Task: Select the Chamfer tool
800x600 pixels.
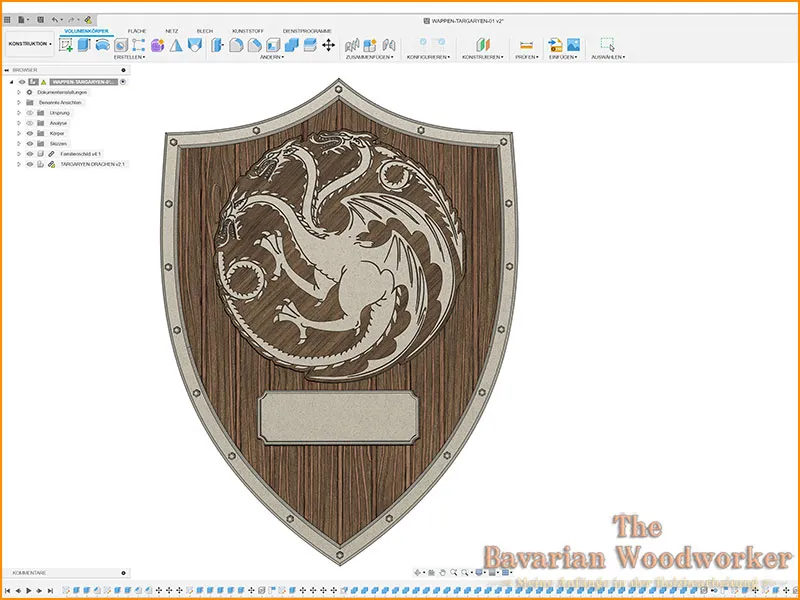Action: click(255, 45)
